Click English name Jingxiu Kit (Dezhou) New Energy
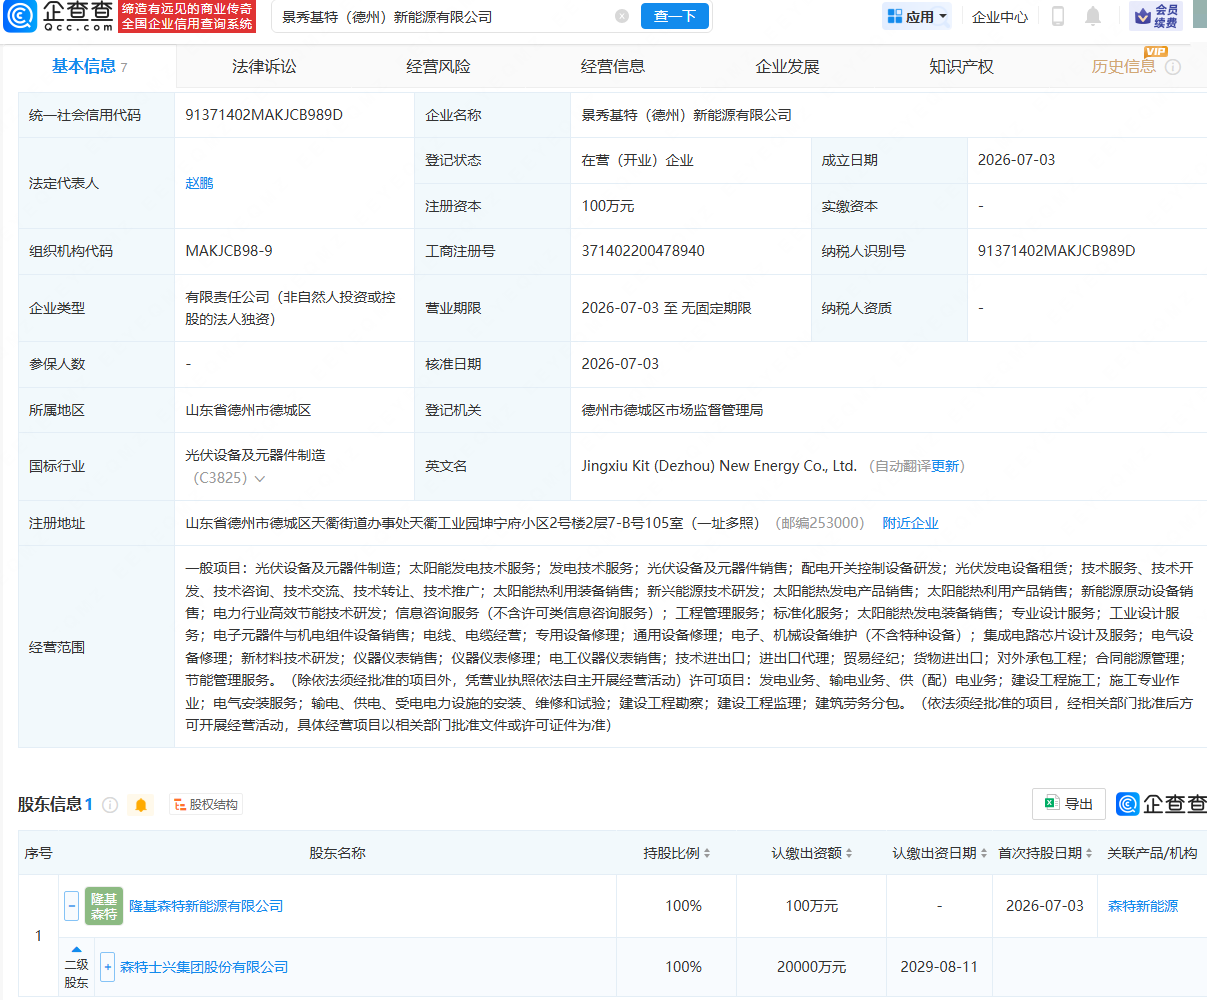The image size is (1207, 1000). point(719,466)
